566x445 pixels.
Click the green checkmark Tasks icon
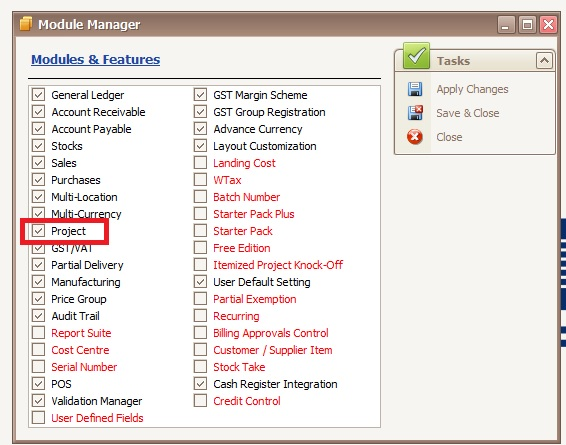416,56
